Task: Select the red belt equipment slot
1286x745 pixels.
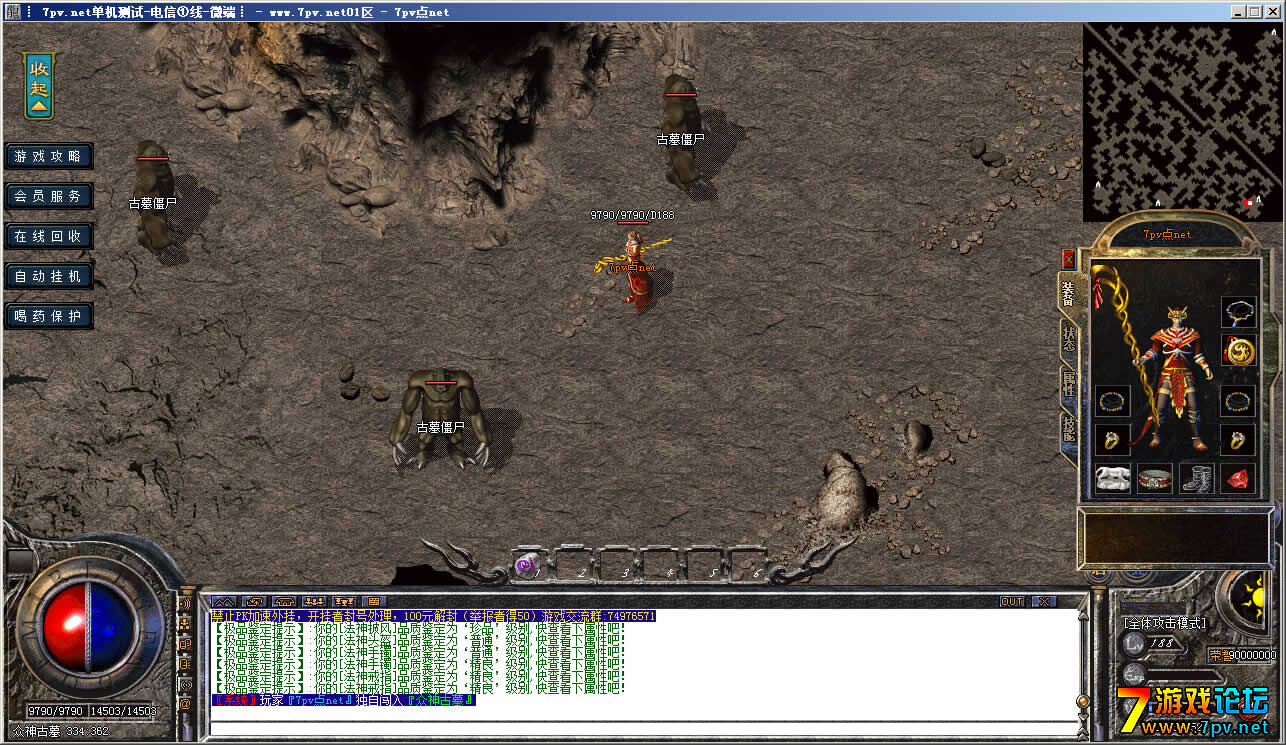Action: [x=1155, y=478]
